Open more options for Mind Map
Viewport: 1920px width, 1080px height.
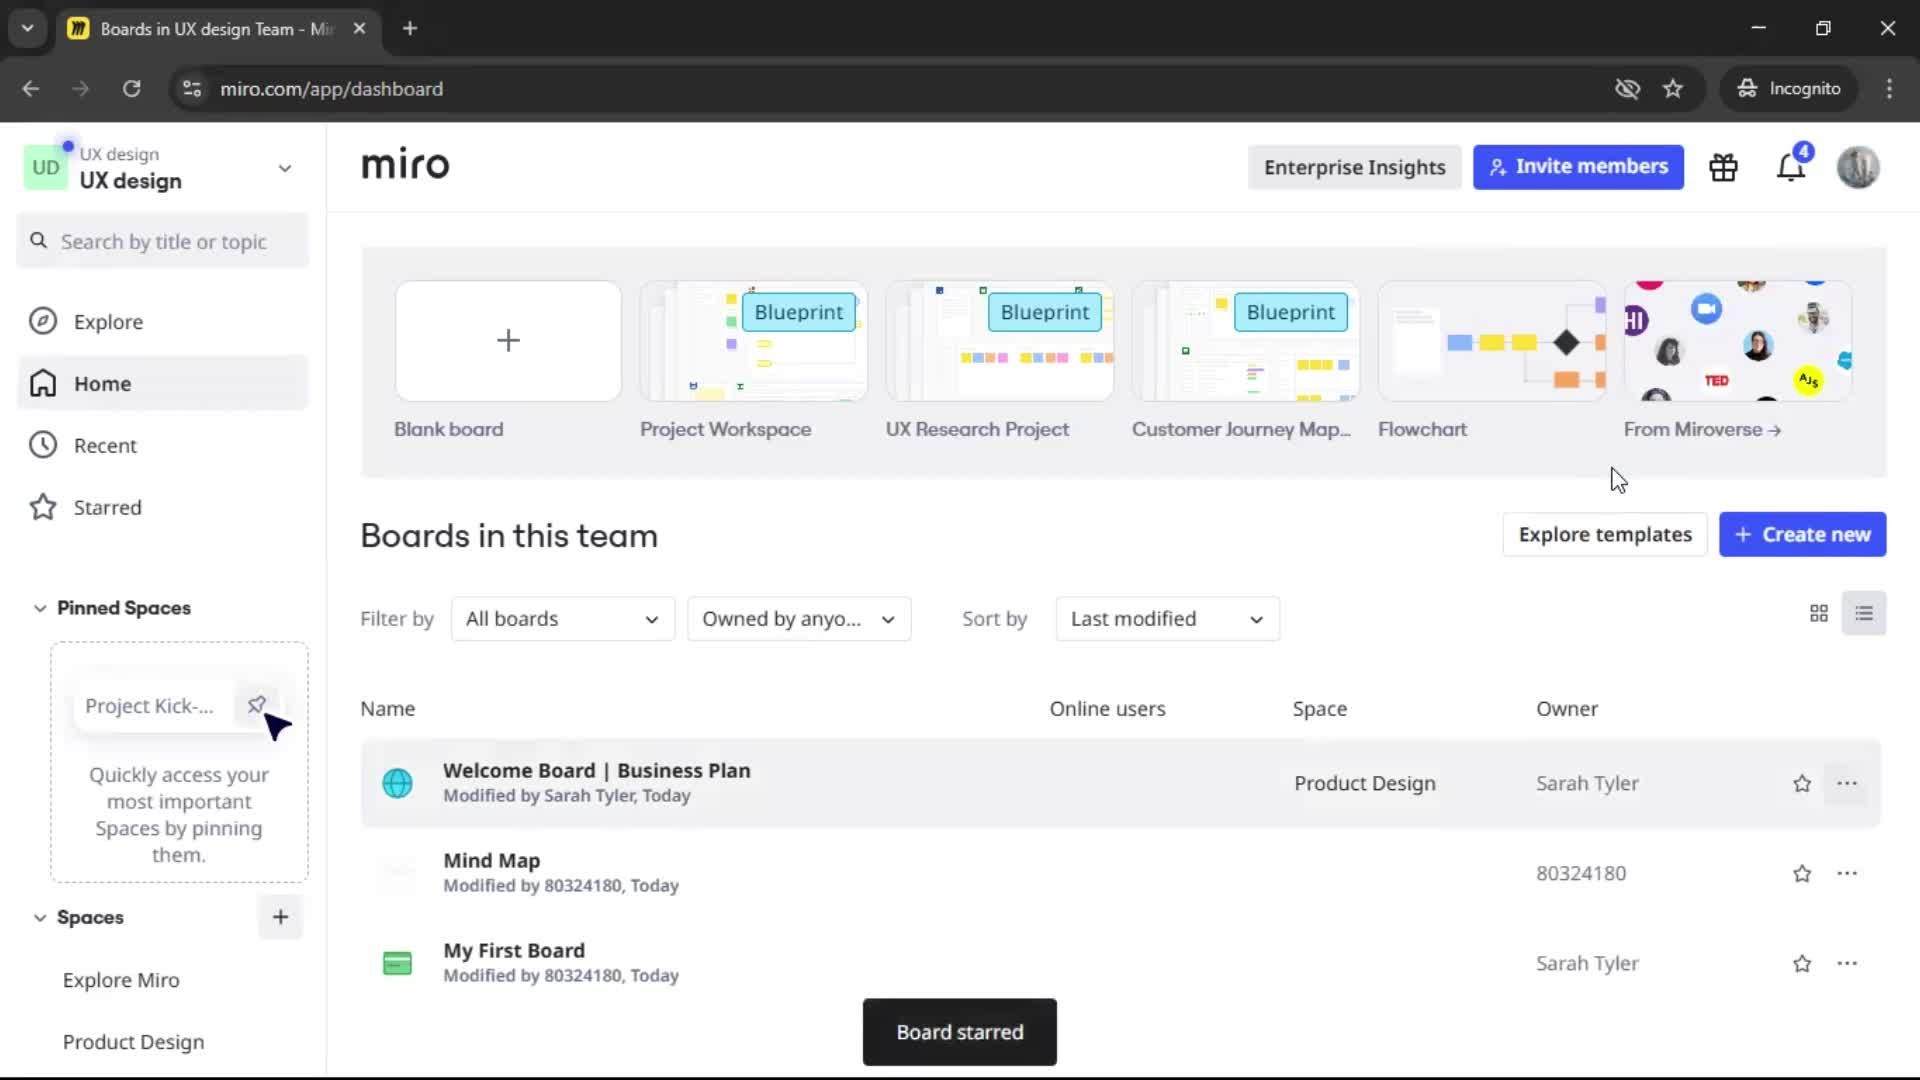(1847, 874)
